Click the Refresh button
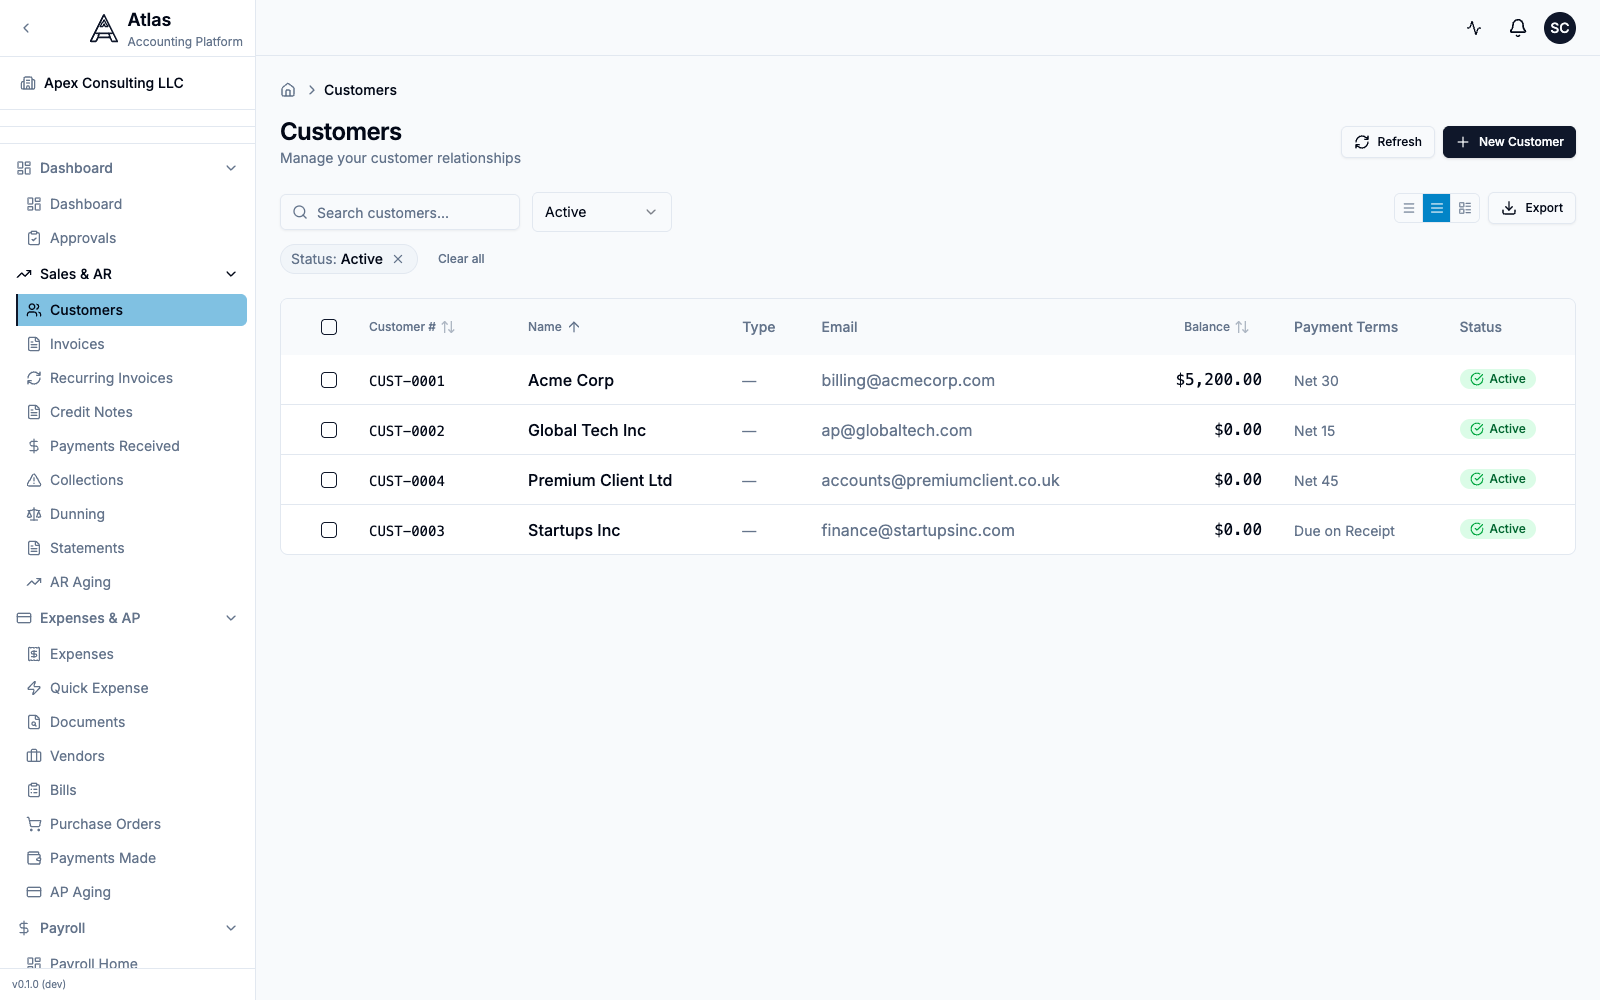The image size is (1600, 1000). point(1388,142)
